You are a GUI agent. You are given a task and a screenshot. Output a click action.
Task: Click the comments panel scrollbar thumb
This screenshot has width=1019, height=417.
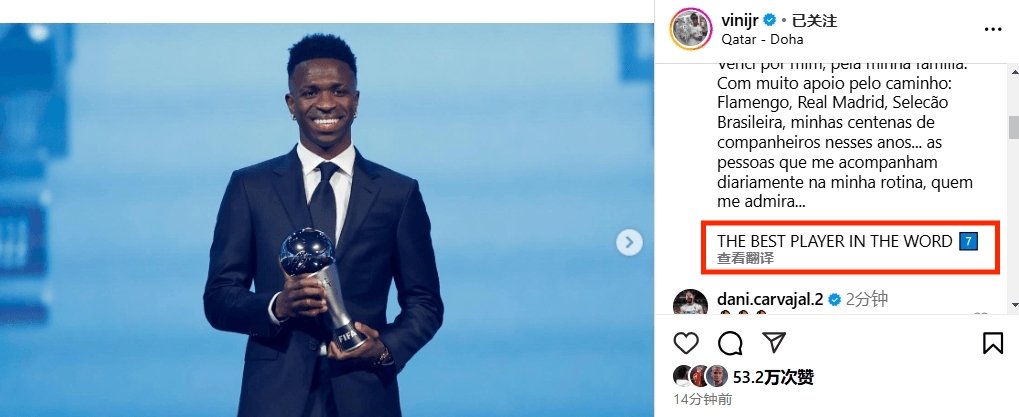point(1012,127)
